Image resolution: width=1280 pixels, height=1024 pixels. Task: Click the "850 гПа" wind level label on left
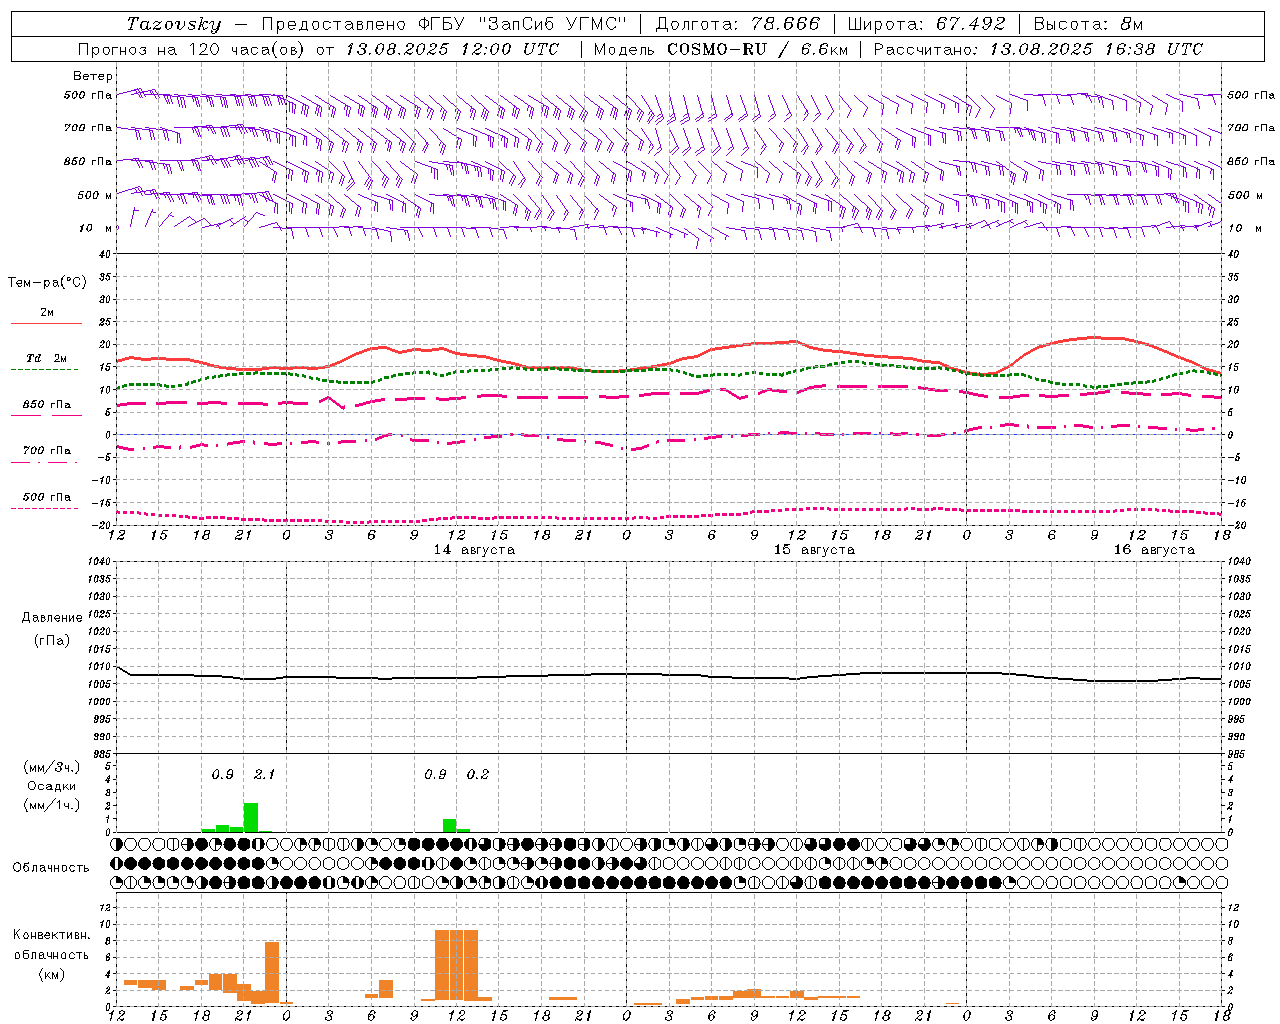click(x=88, y=161)
